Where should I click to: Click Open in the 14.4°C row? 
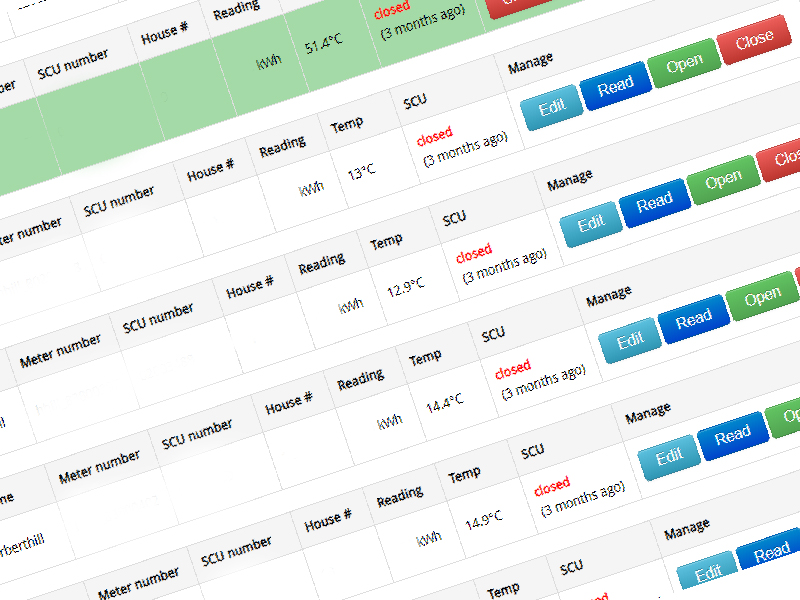click(x=763, y=296)
